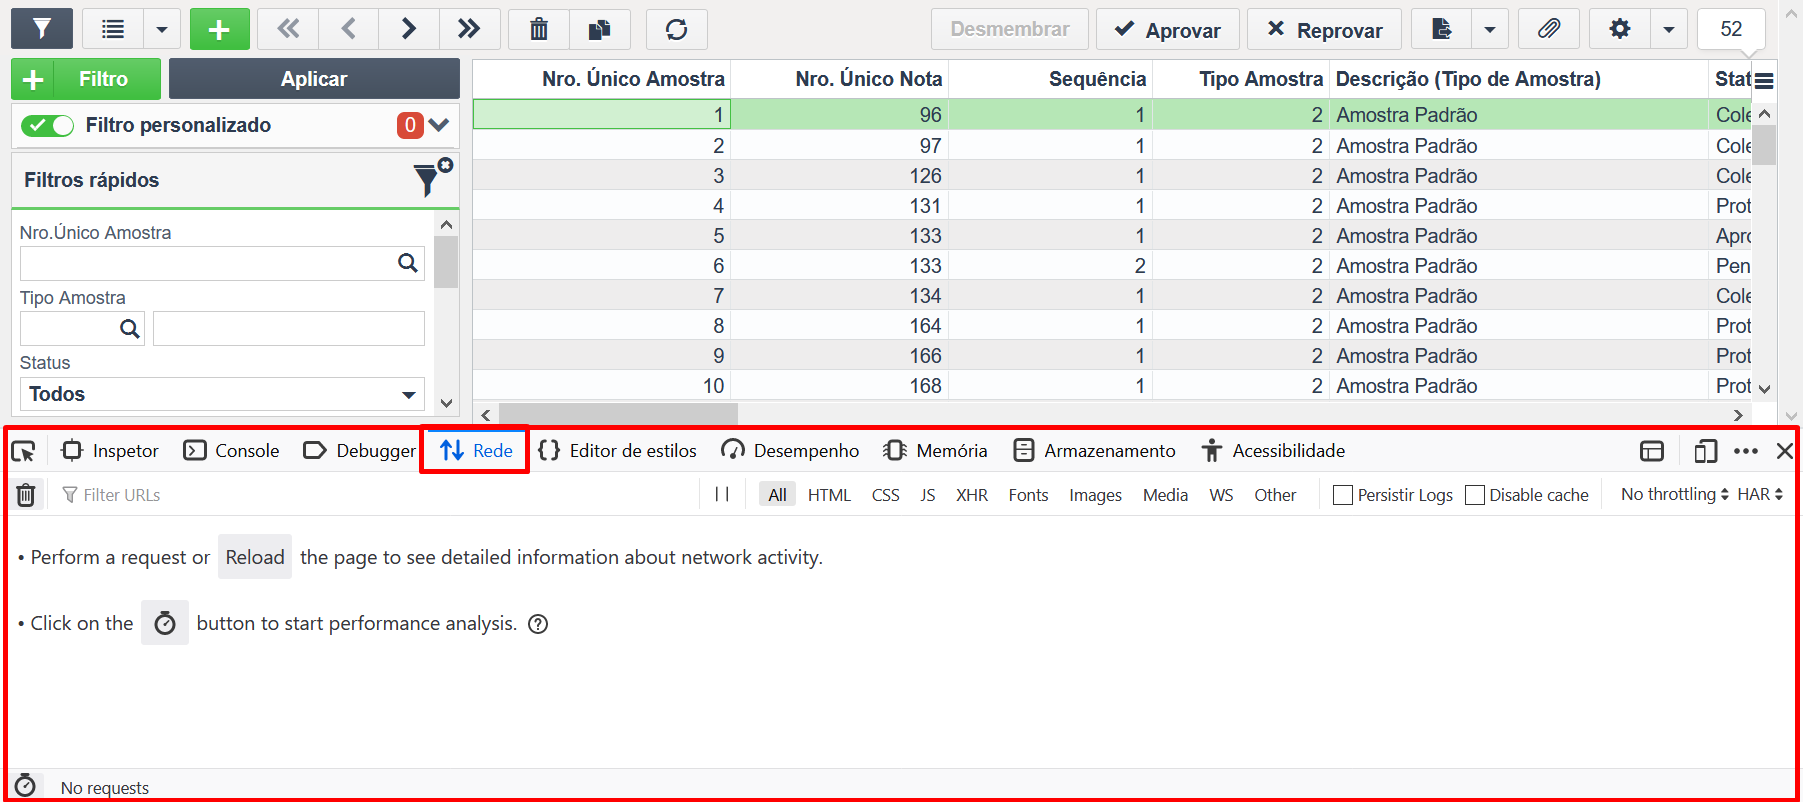Open the HAR dropdown menu
The height and width of the screenshot is (802, 1803).
pyautogui.click(x=1760, y=494)
